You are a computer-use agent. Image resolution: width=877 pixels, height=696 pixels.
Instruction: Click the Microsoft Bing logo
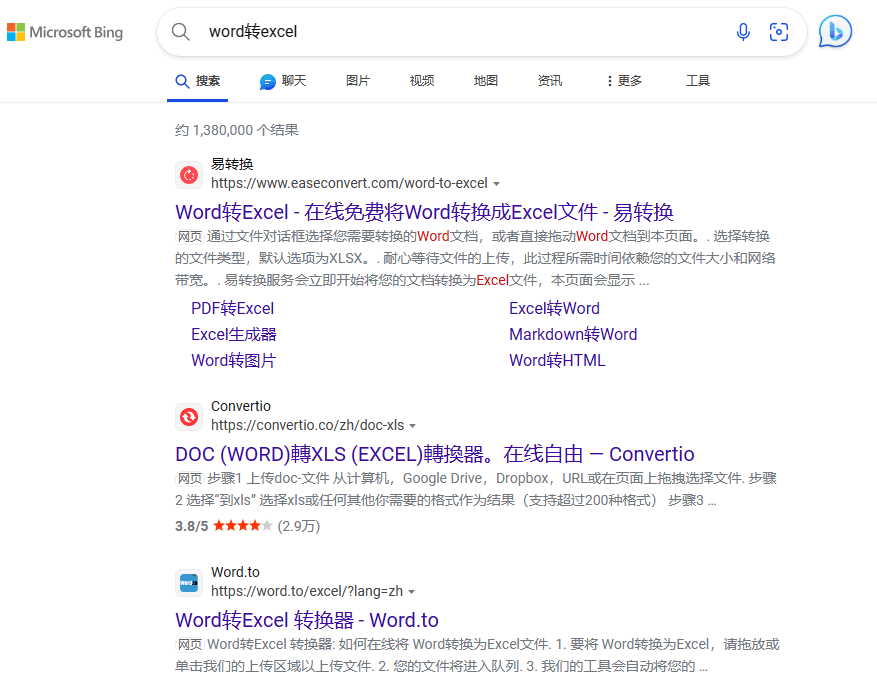click(64, 31)
